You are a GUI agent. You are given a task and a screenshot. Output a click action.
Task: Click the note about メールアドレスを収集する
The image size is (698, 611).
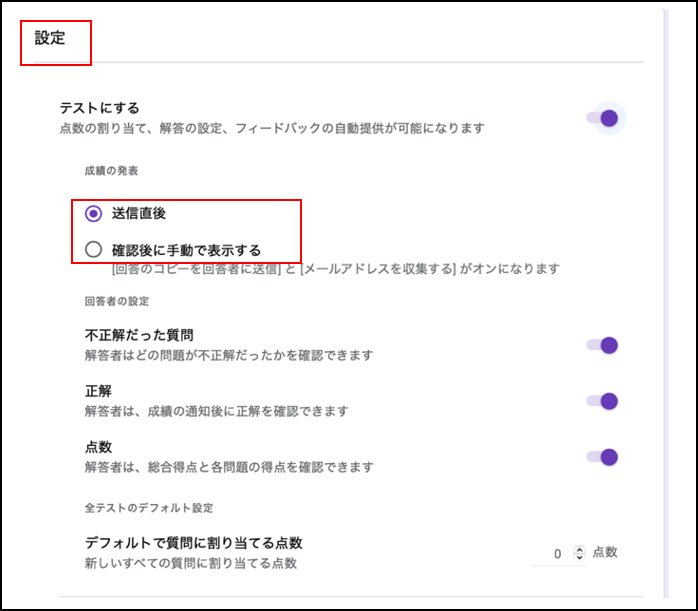(336, 269)
